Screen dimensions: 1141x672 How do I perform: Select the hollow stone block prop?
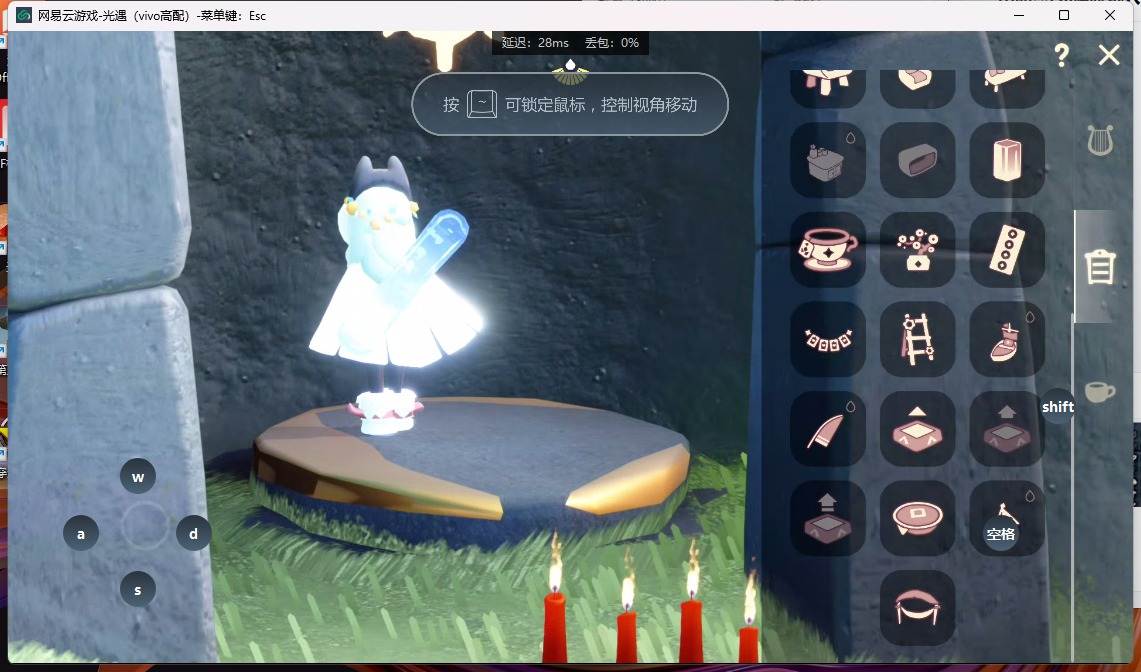click(x=917, y=160)
